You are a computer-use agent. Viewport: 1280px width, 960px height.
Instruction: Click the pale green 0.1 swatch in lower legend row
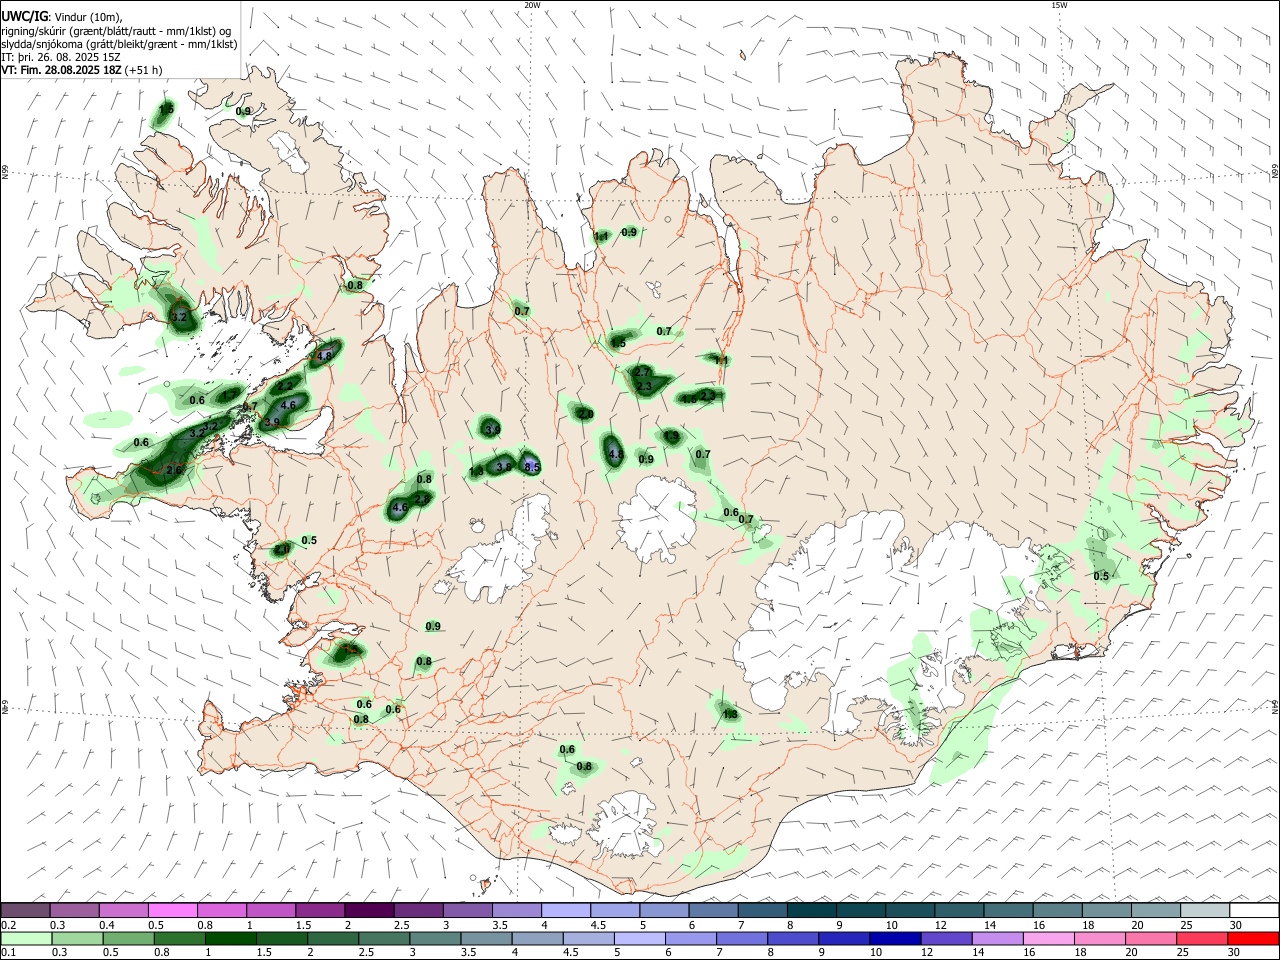pos(26,938)
